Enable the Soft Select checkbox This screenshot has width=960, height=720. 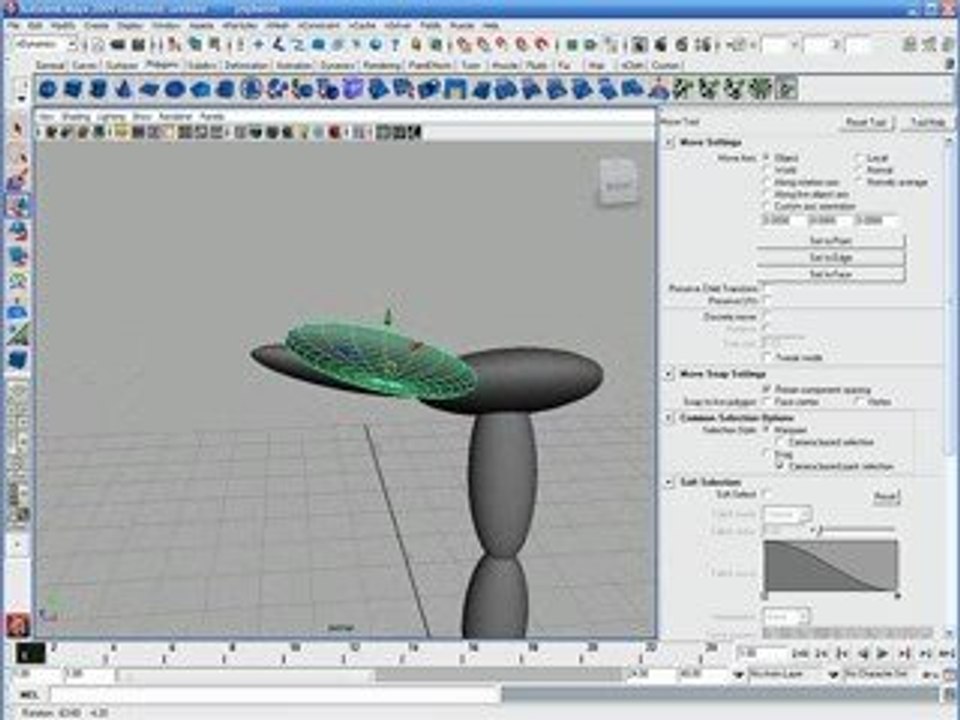767,494
